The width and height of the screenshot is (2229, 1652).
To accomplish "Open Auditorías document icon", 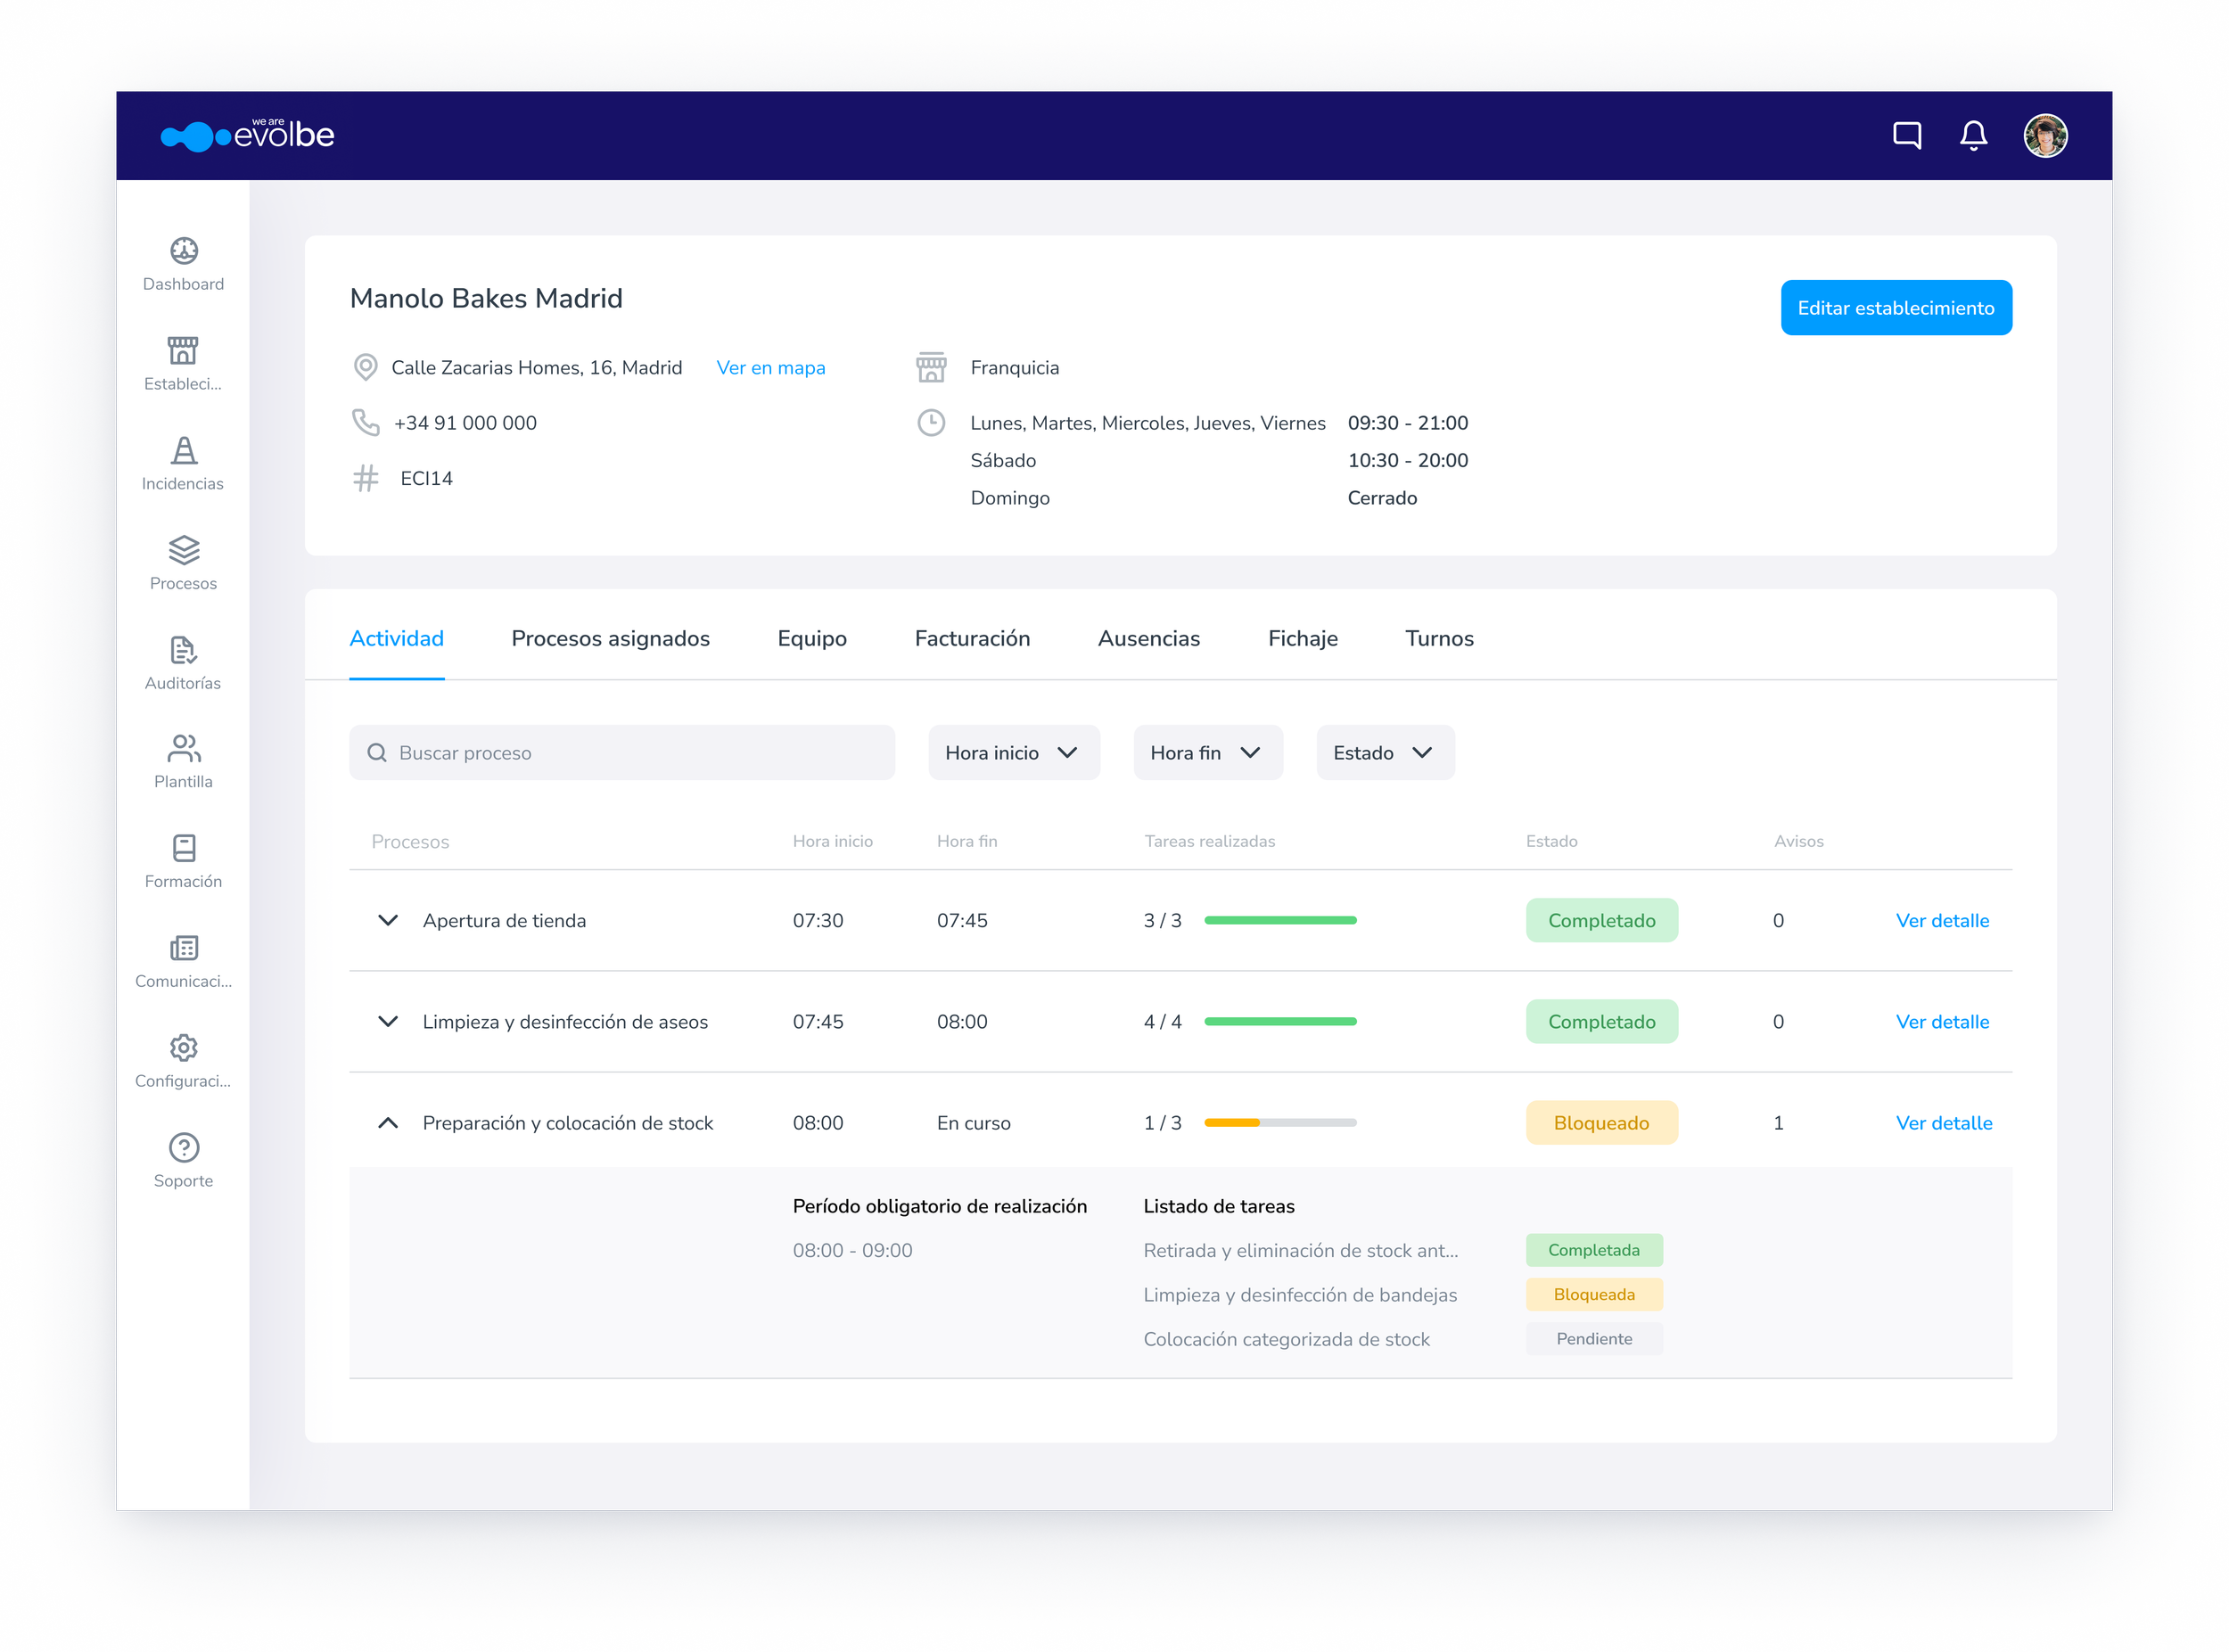I will 183,650.
